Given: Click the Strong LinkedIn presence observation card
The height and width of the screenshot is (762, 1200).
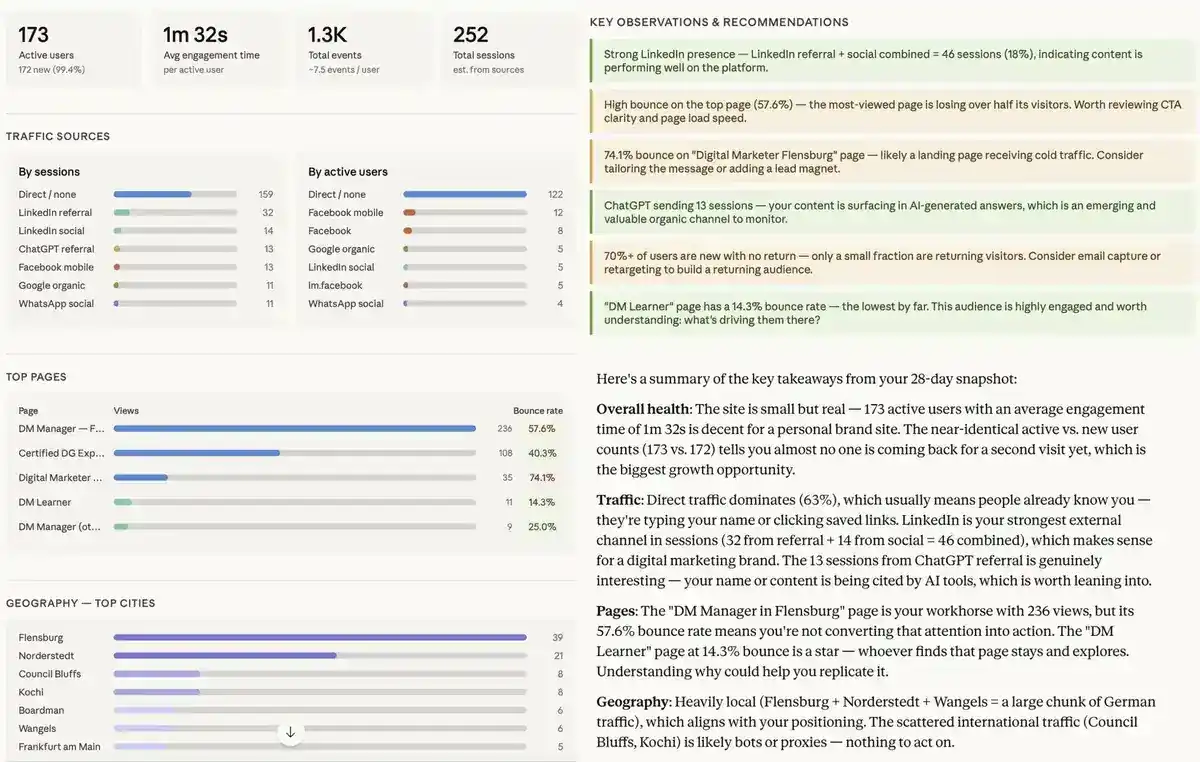Looking at the screenshot, I should coord(894,61).
